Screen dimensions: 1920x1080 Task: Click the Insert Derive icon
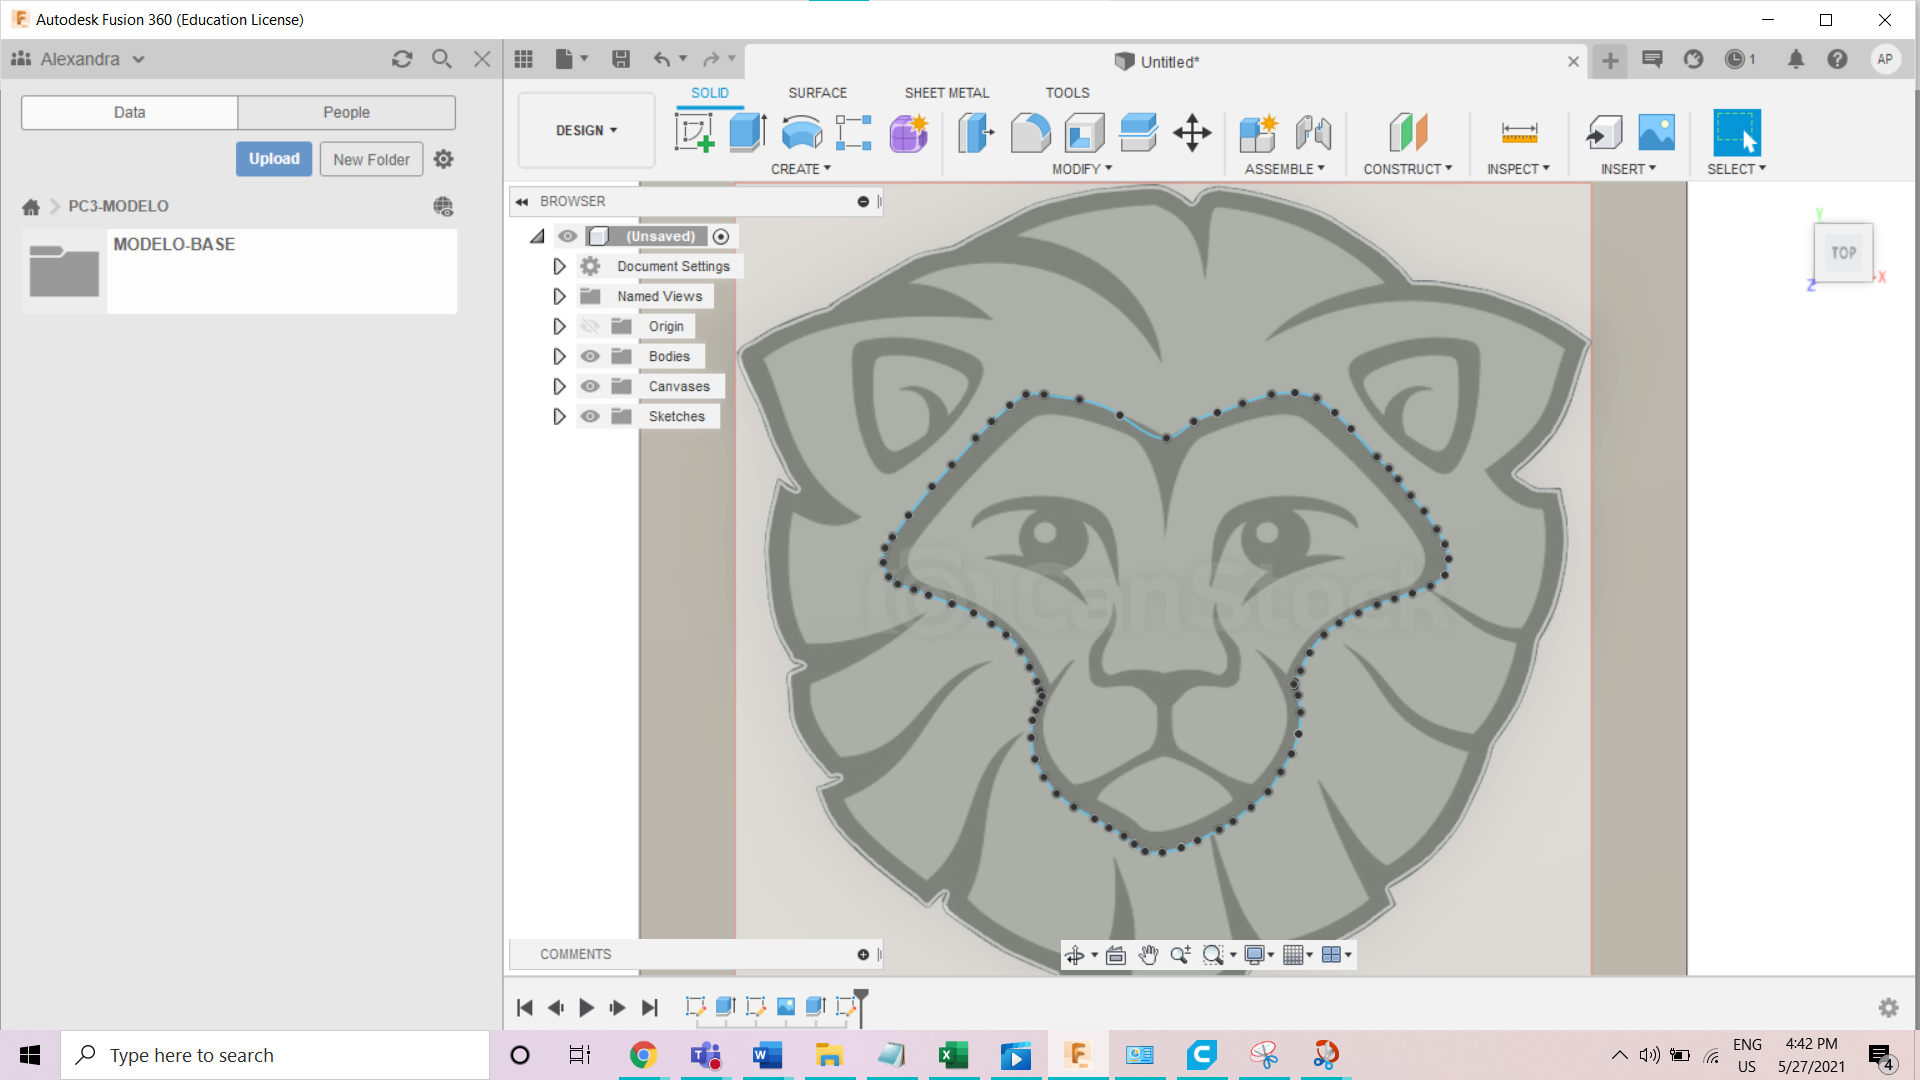(x=1604, y=132)
